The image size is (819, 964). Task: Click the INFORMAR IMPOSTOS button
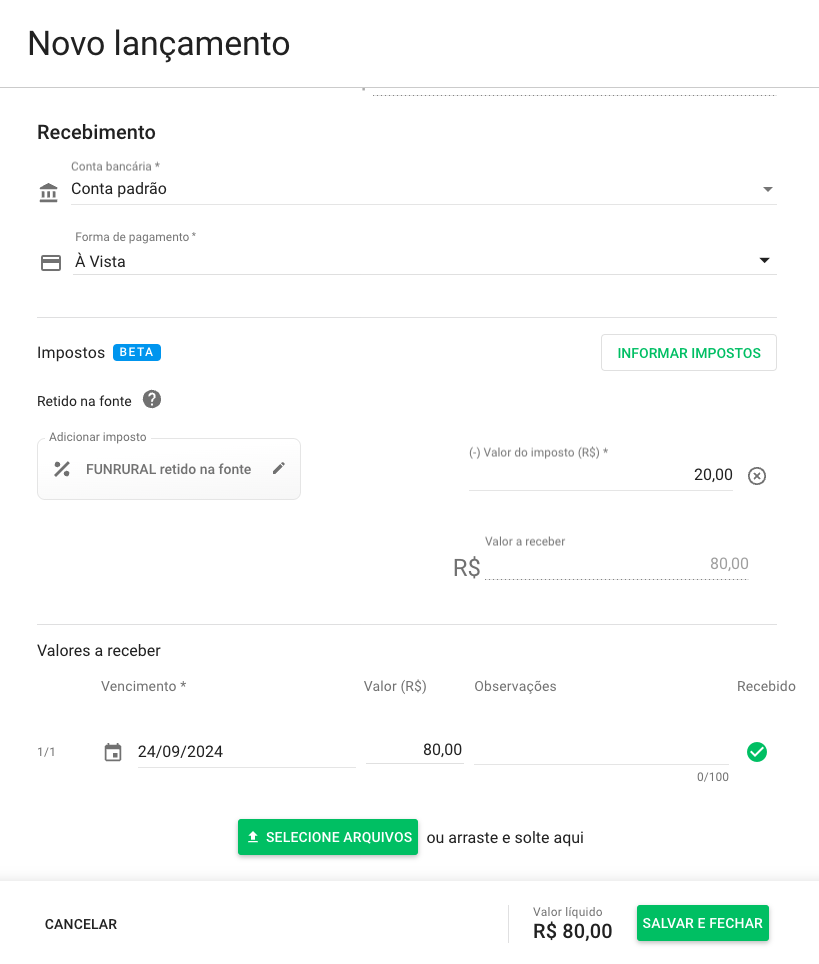pyautogui.click(x=688, y=353)
